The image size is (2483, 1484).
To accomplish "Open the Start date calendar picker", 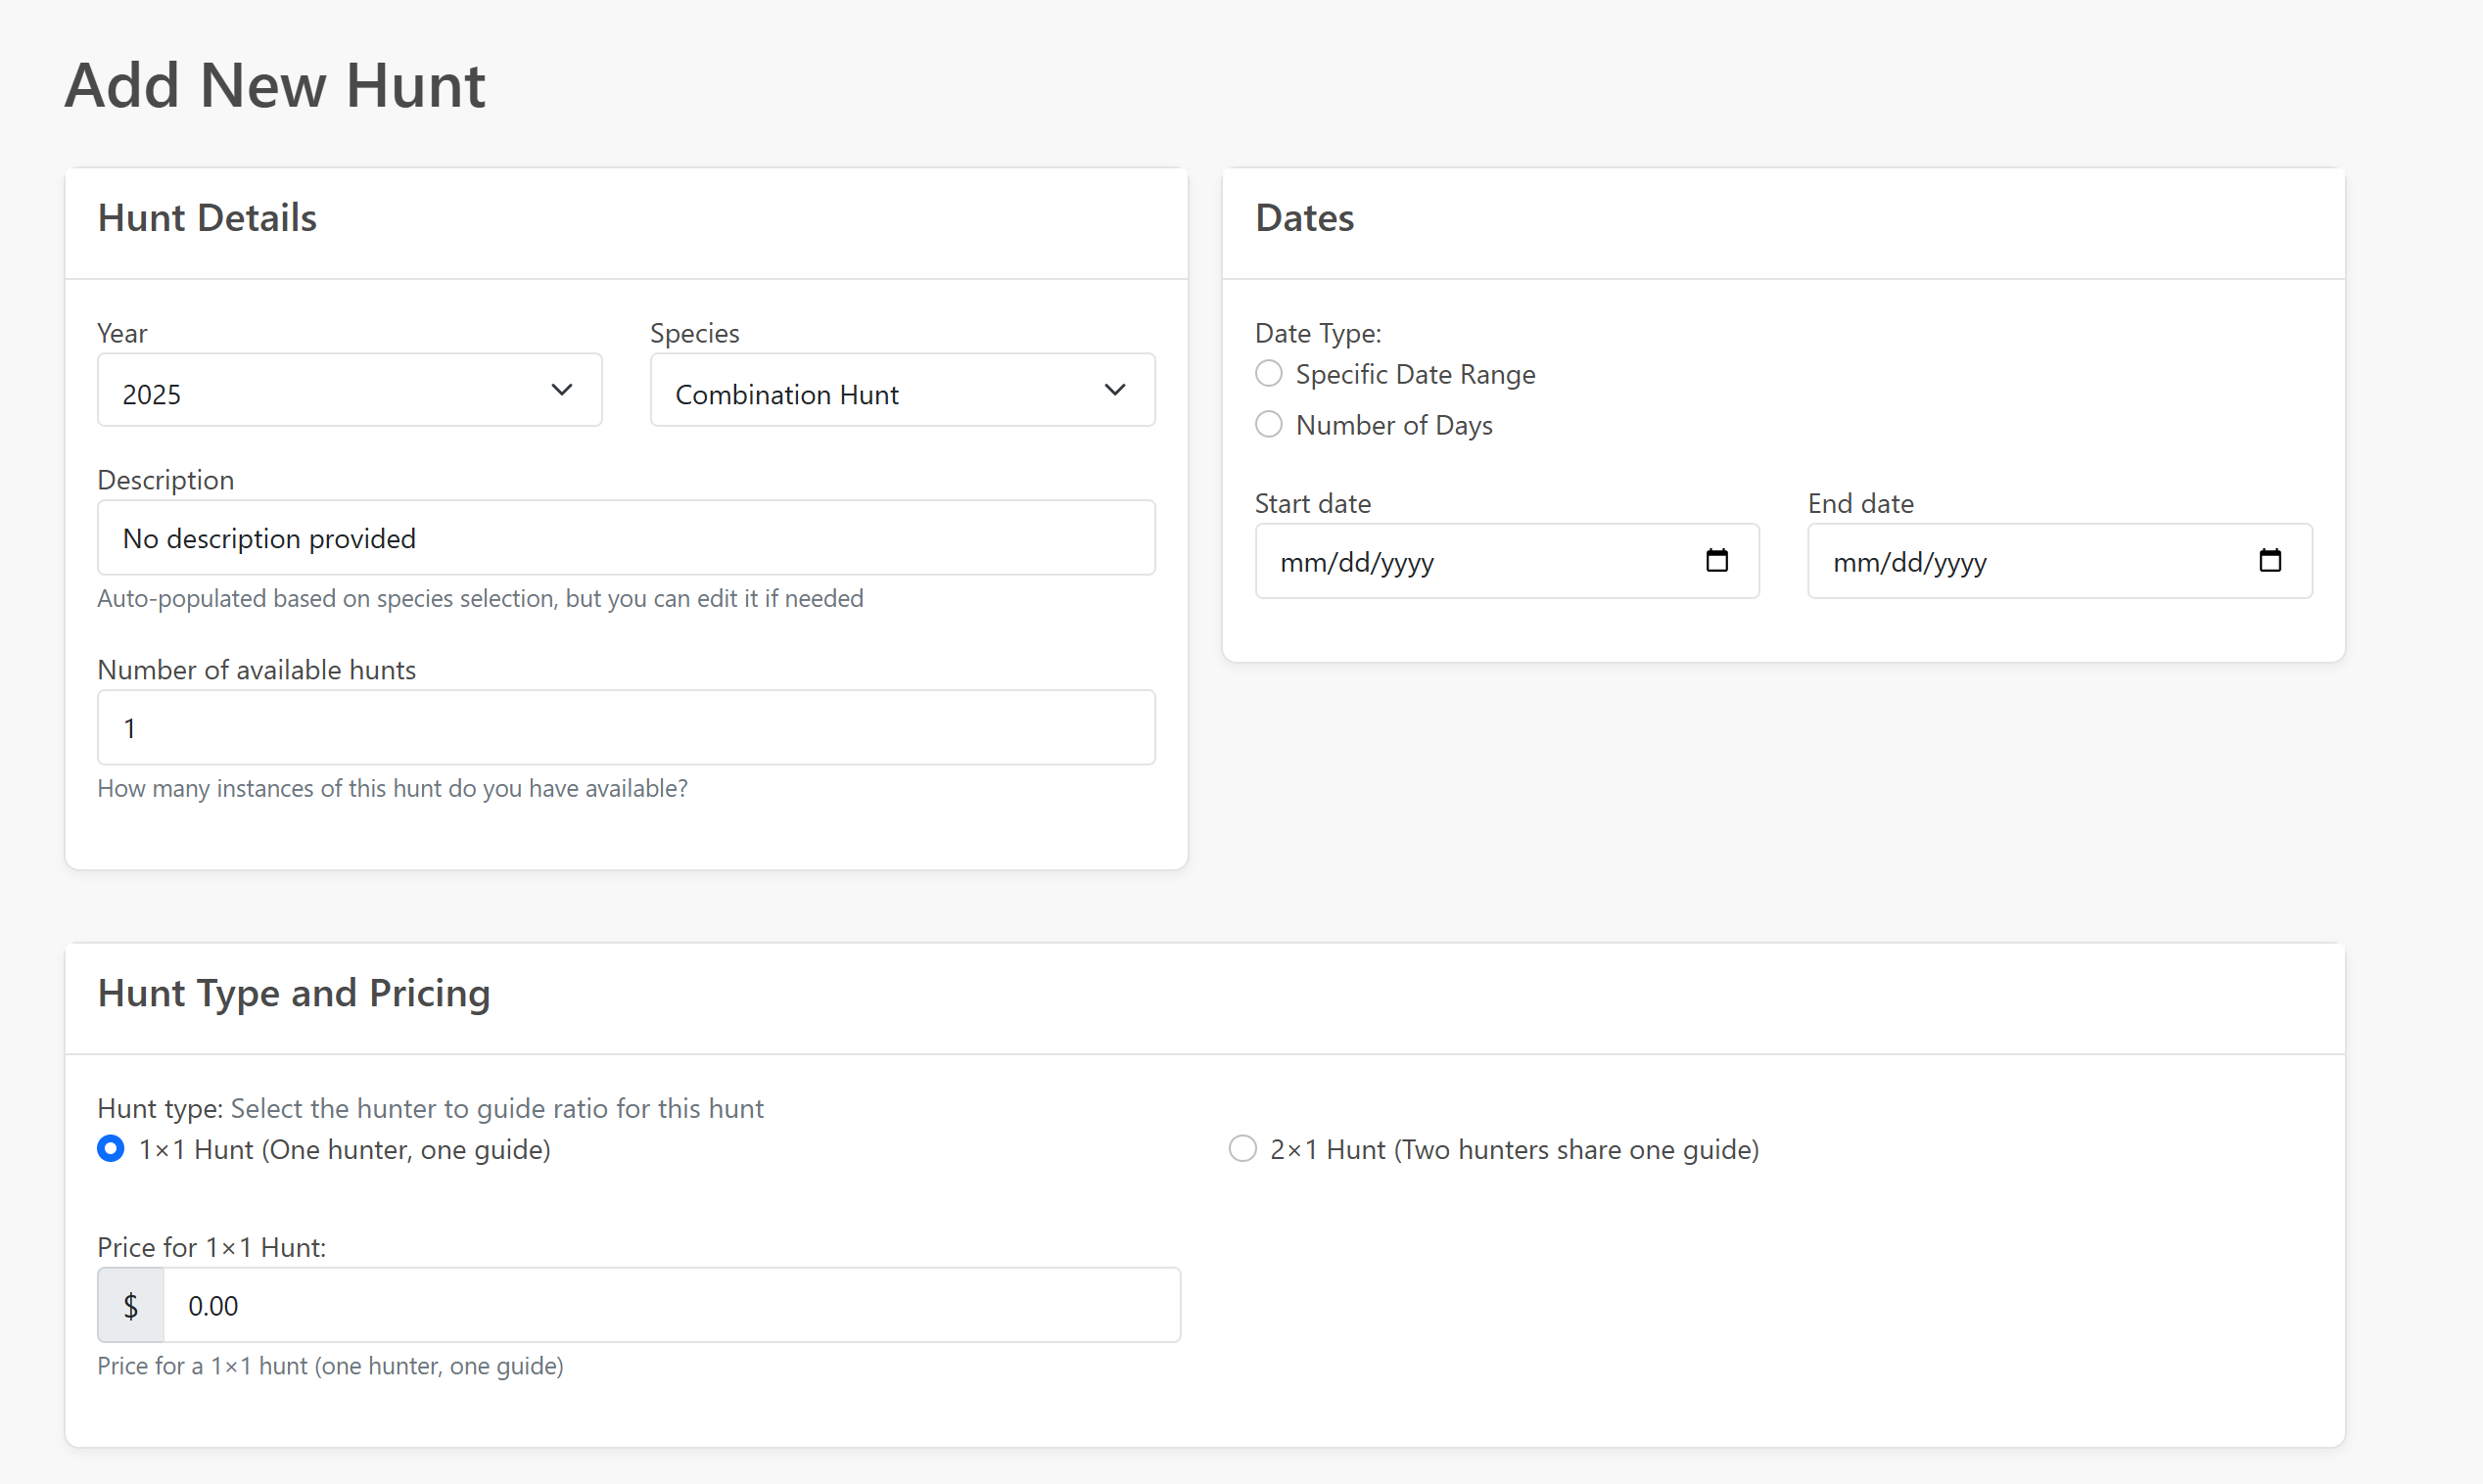I will click(1716, 561).
